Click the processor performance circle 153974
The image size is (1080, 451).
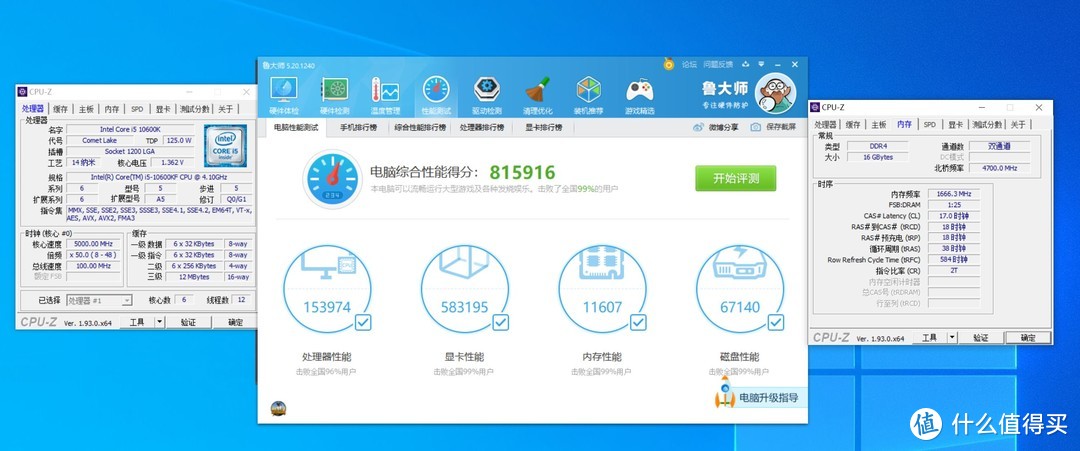click(x=327, y=290)
